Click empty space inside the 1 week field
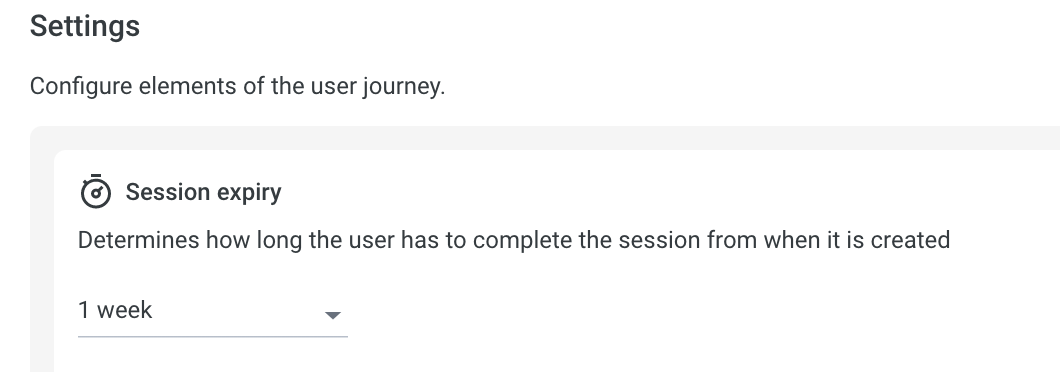The width and height of the screenshot is (1060, 372). 237,311
